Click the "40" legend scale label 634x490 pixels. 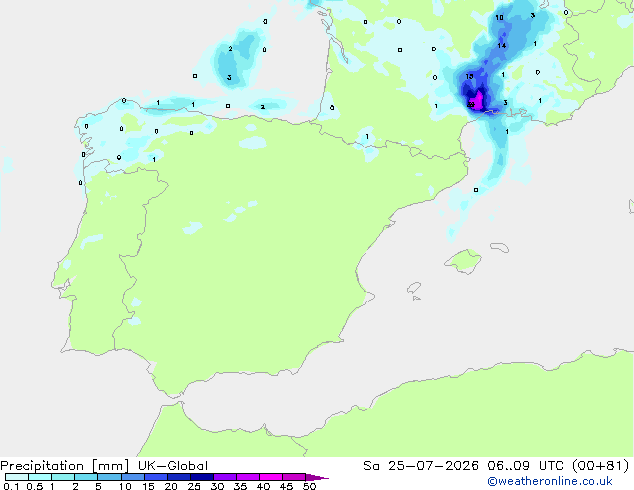click(x=263, y=486)
